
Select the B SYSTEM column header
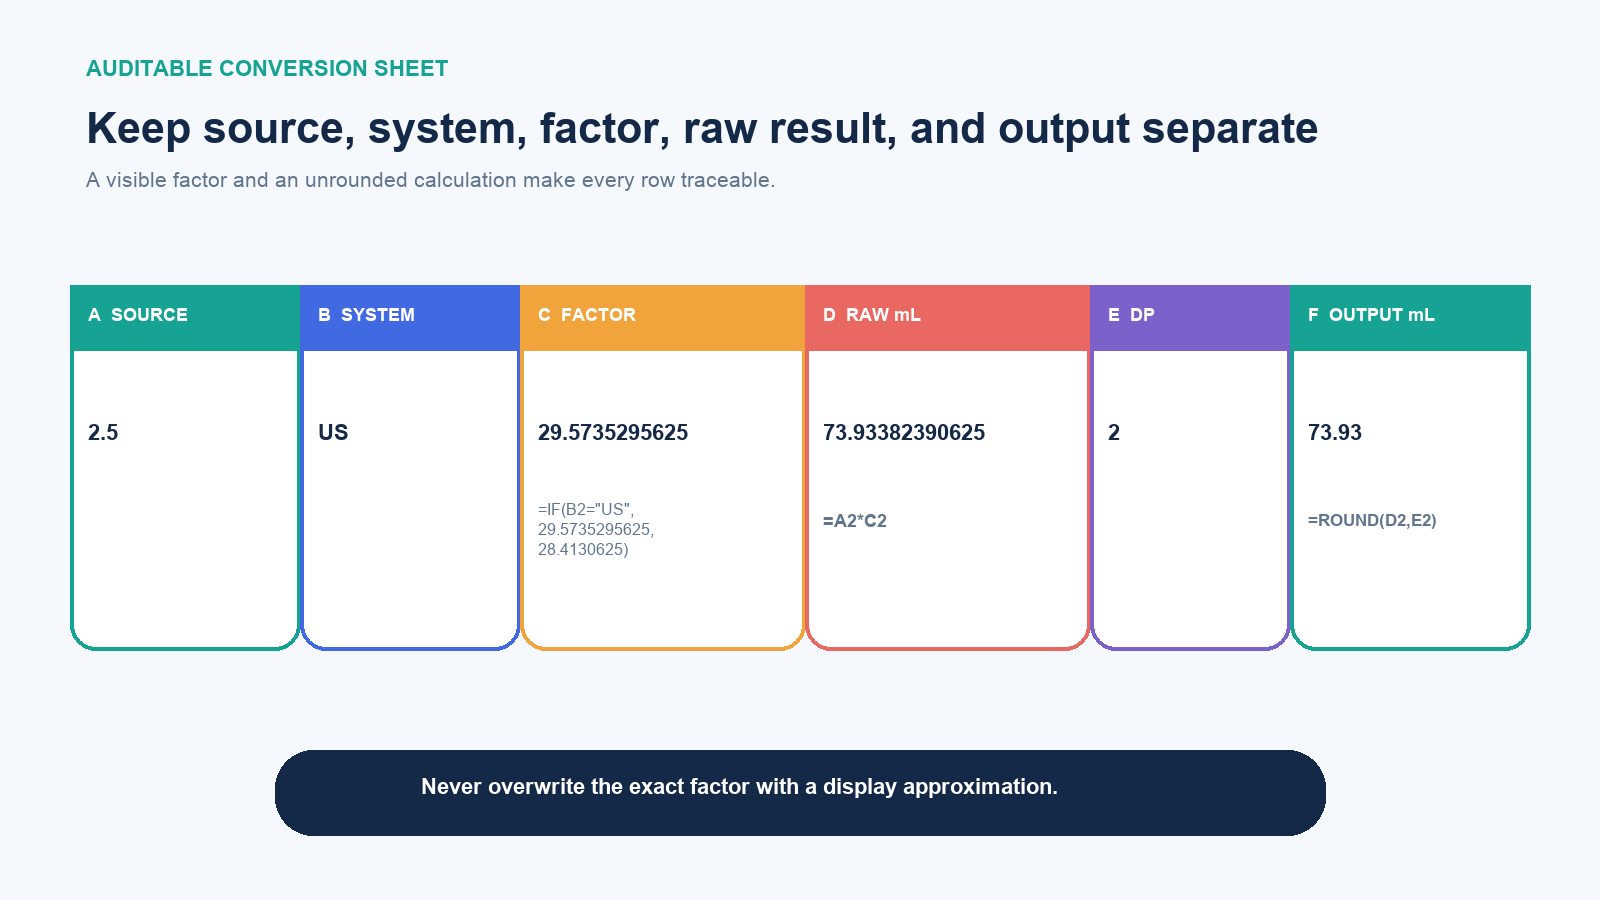click(x=410, y=317)
